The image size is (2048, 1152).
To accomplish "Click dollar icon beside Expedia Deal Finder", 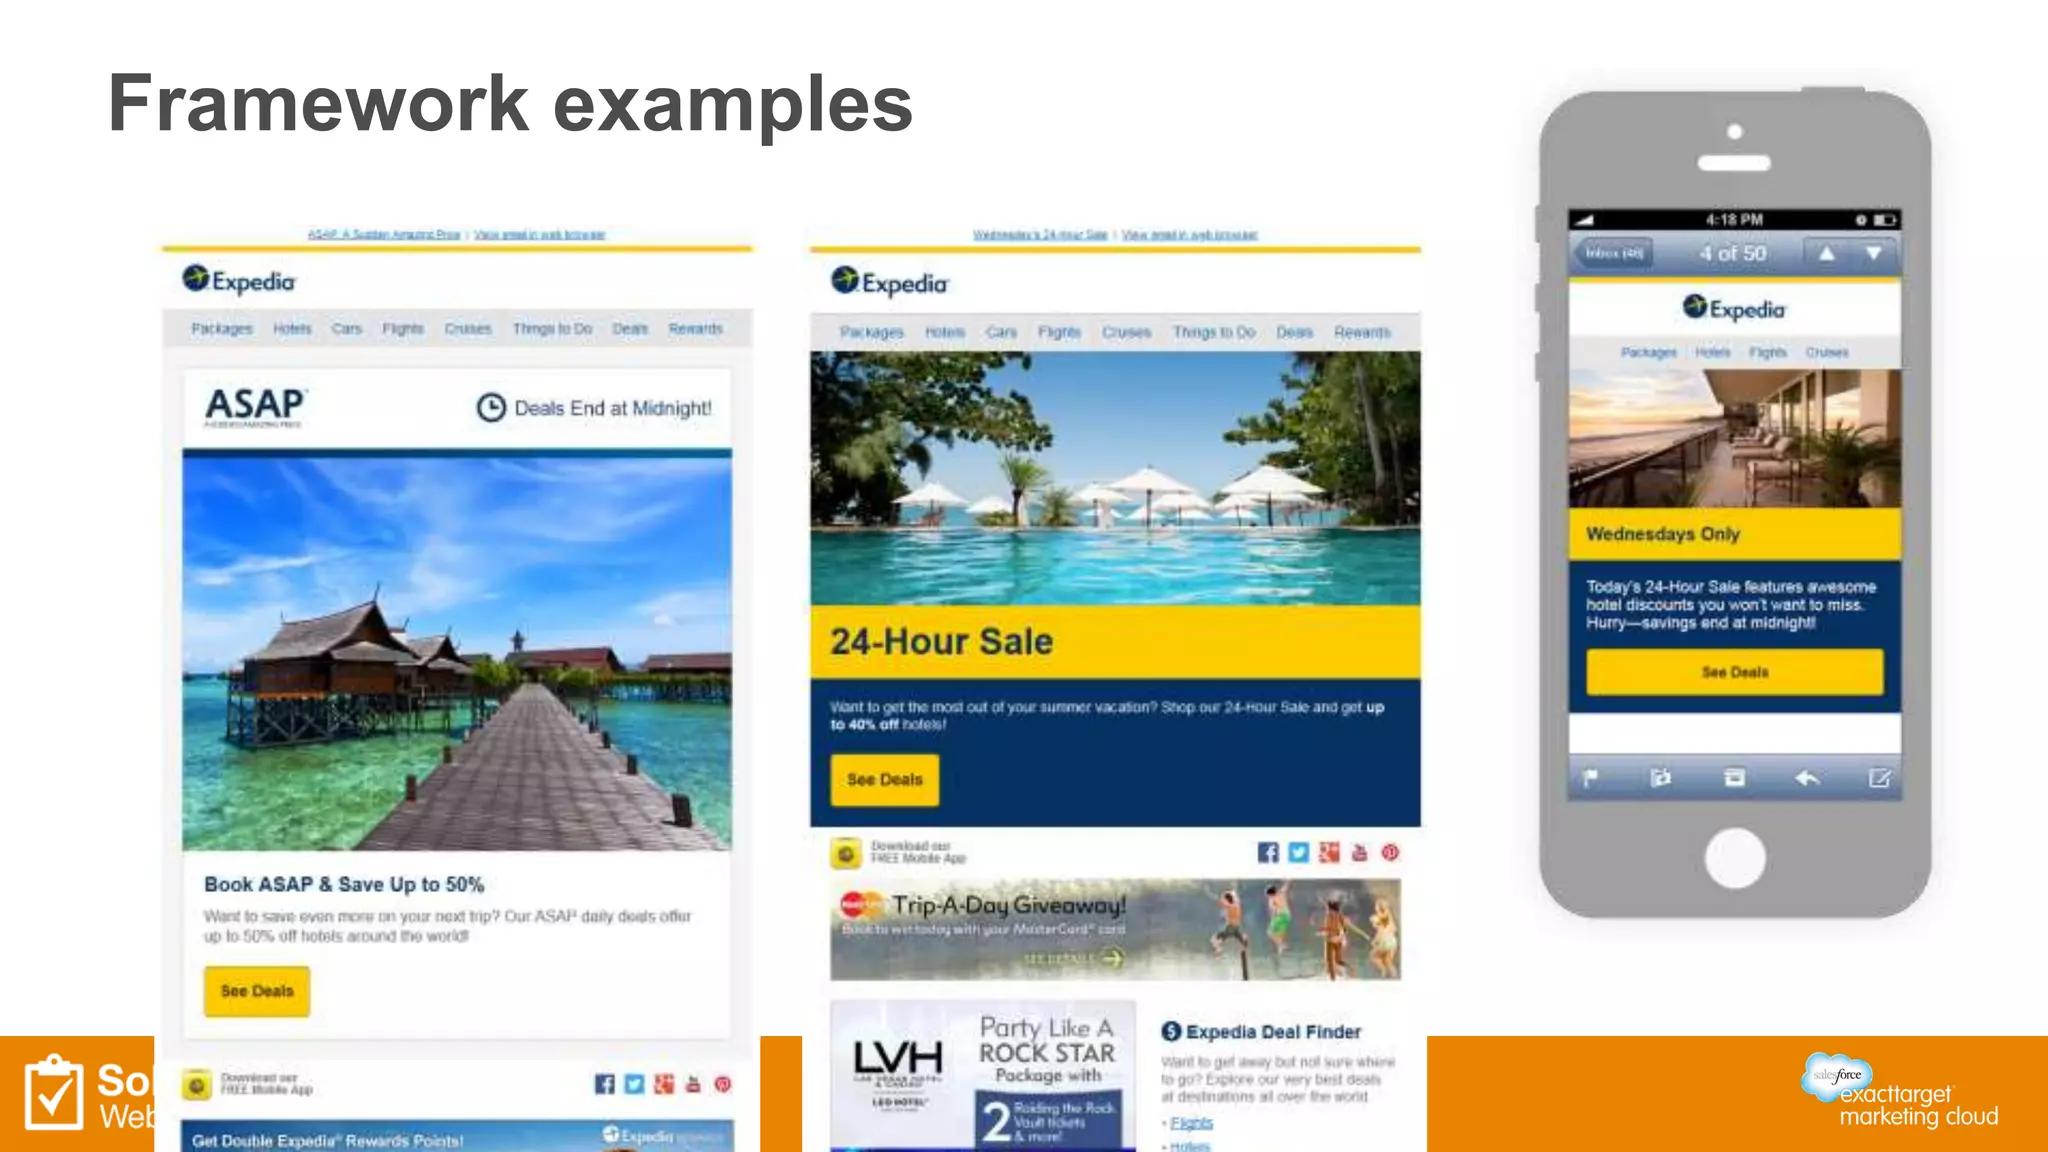I will point(1171,1032).
